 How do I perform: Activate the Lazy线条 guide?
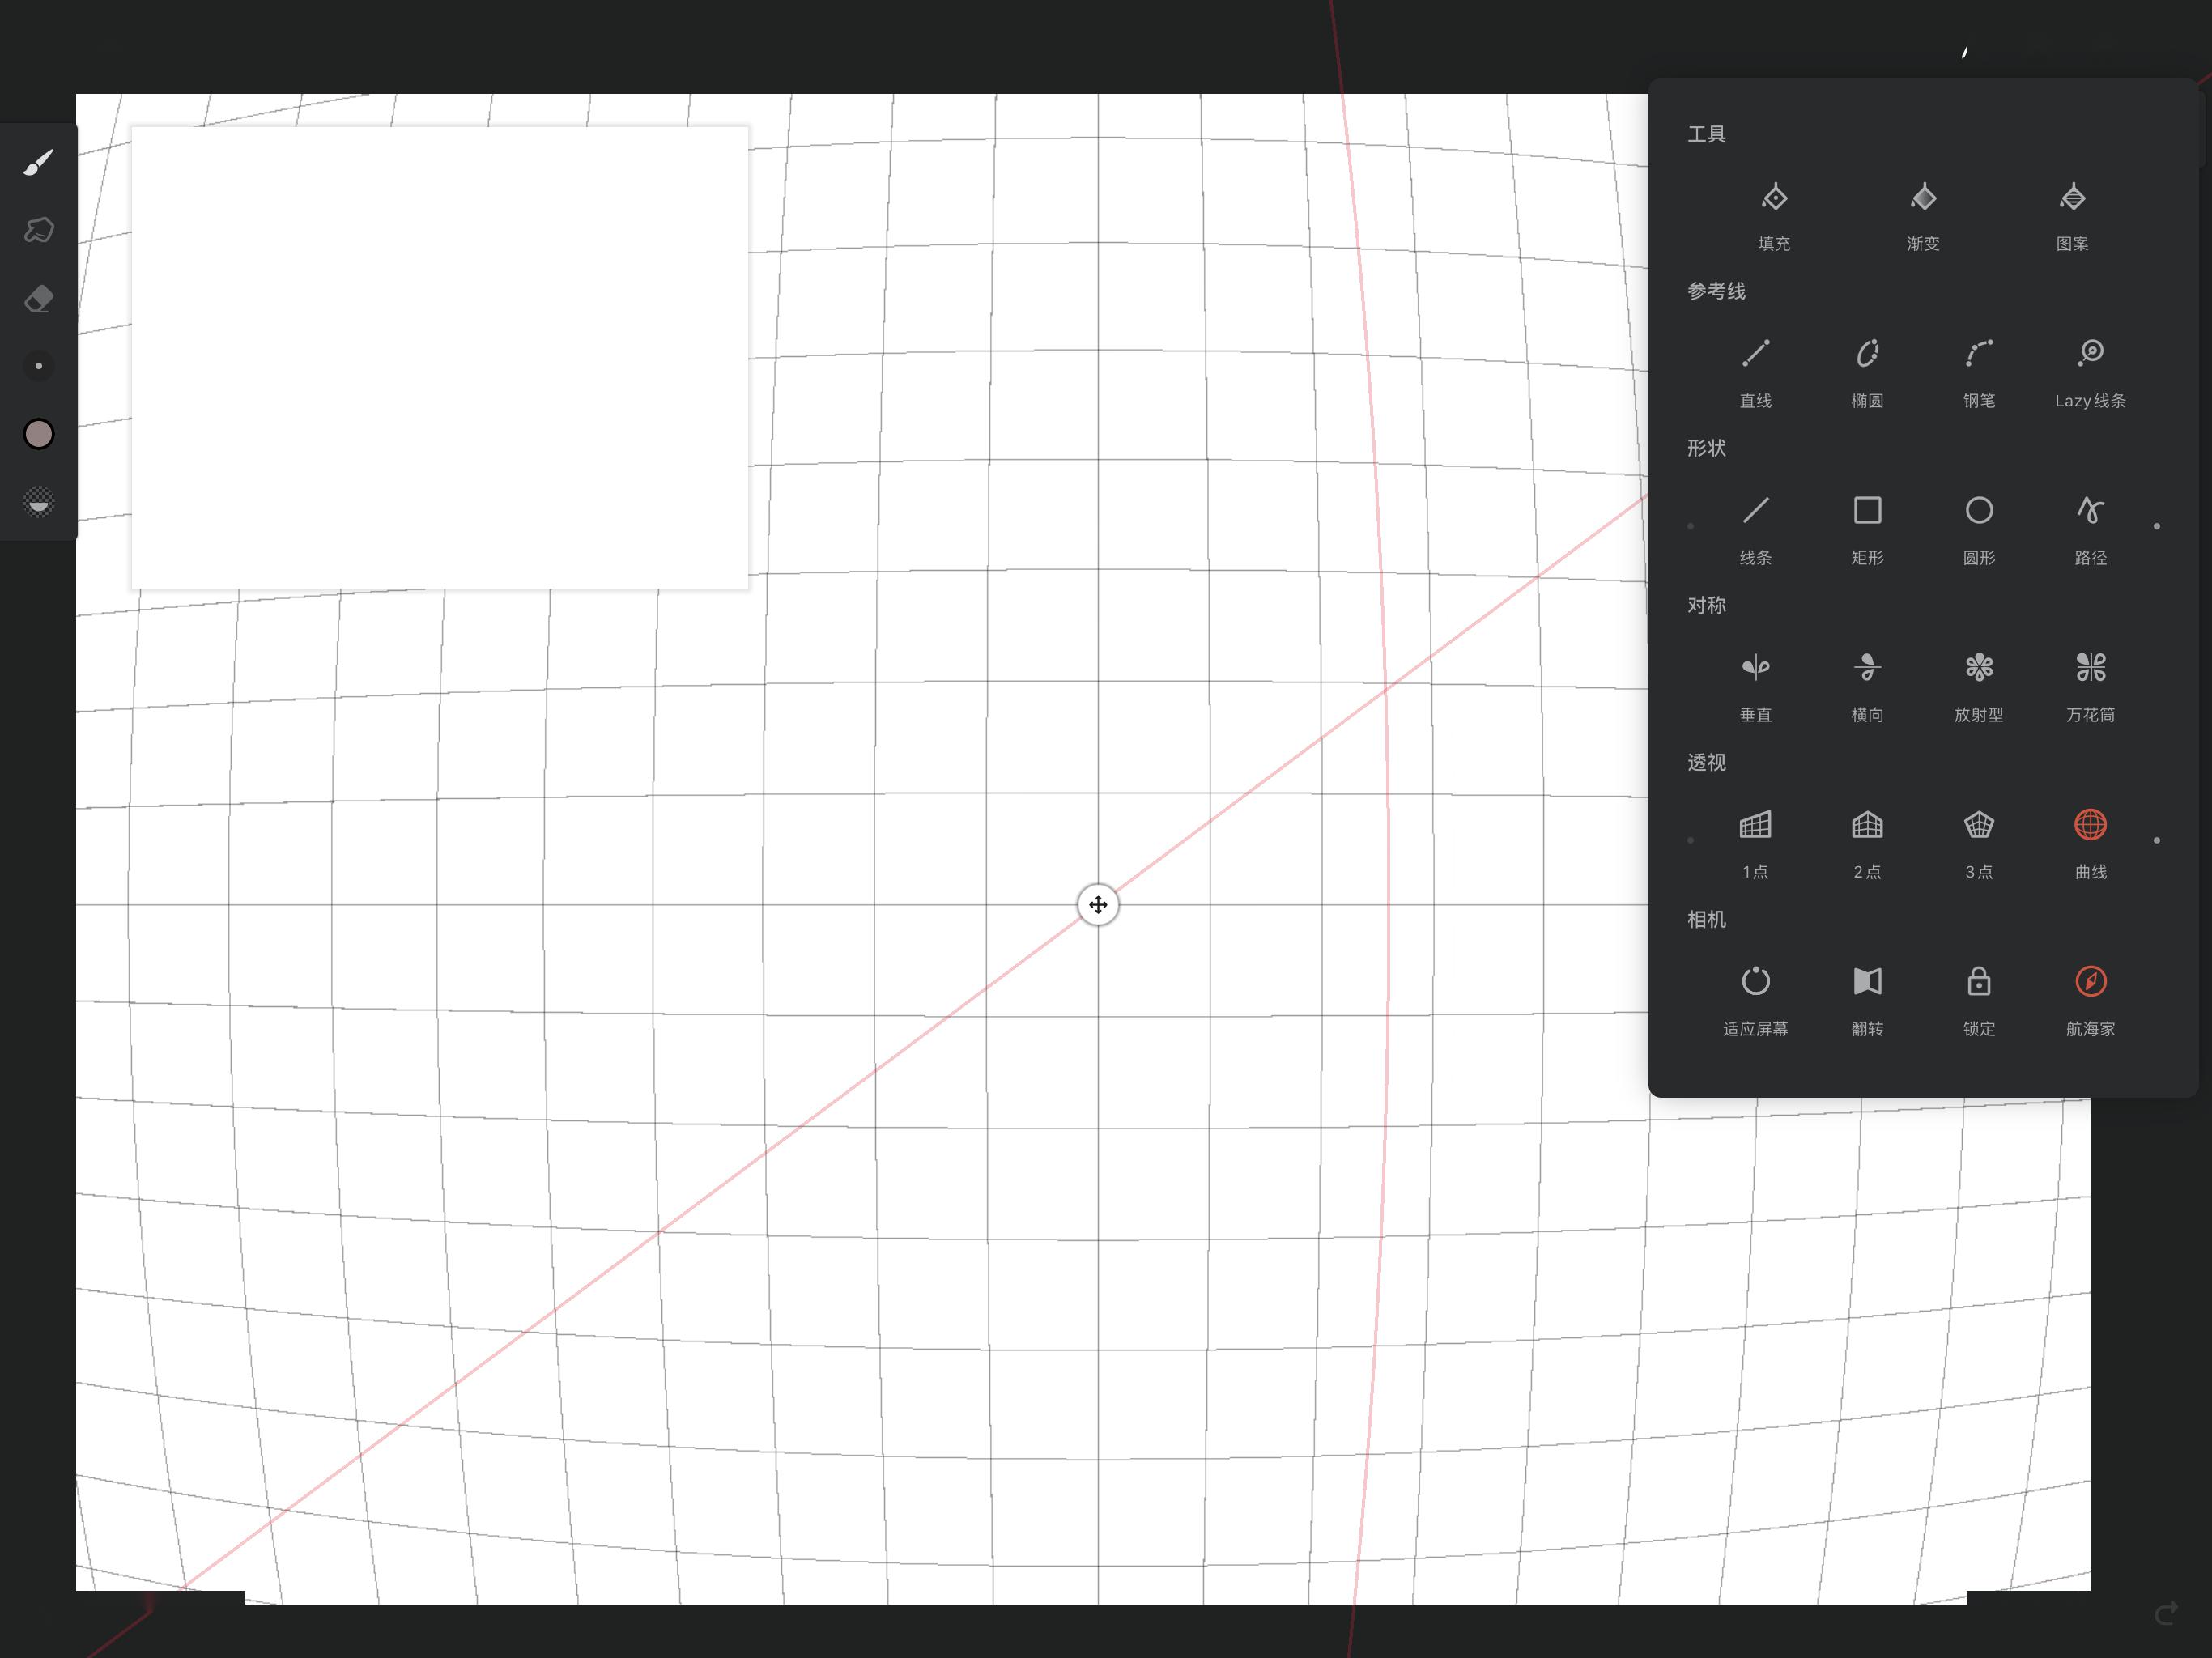coord(2090,372)
